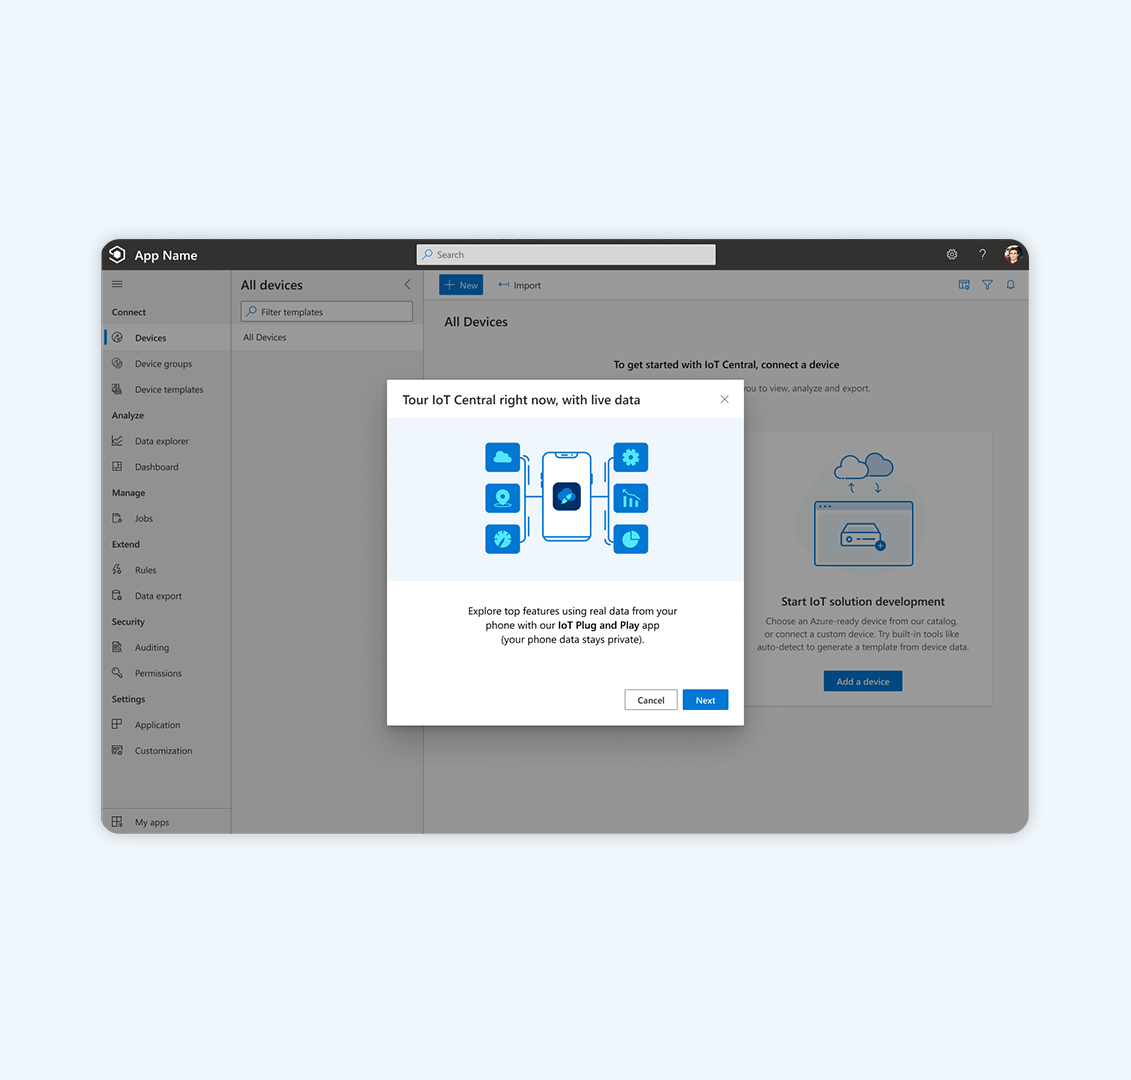Click the Device templates icon
The width and height of the screenshot is (1131, 1080).
pos(118,390)
